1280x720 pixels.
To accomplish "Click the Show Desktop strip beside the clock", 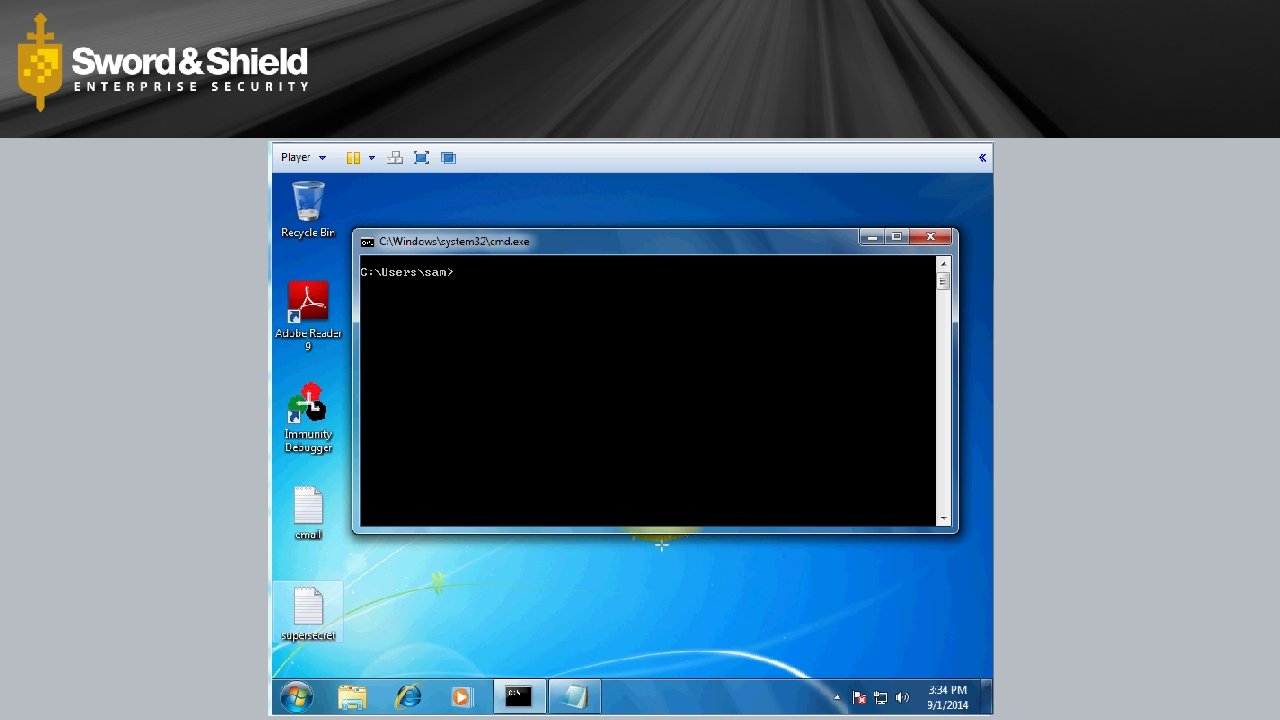I will tap(986, 696).
